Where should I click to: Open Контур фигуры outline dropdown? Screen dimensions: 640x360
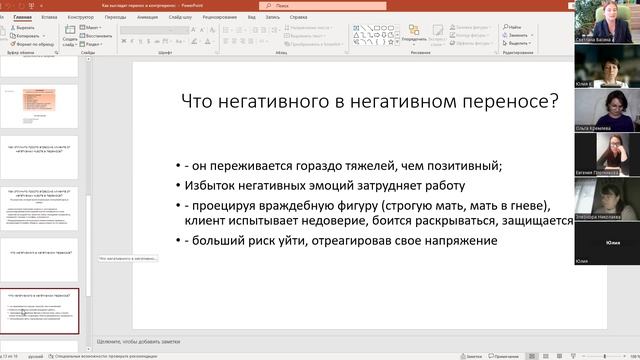click(470, 36)
